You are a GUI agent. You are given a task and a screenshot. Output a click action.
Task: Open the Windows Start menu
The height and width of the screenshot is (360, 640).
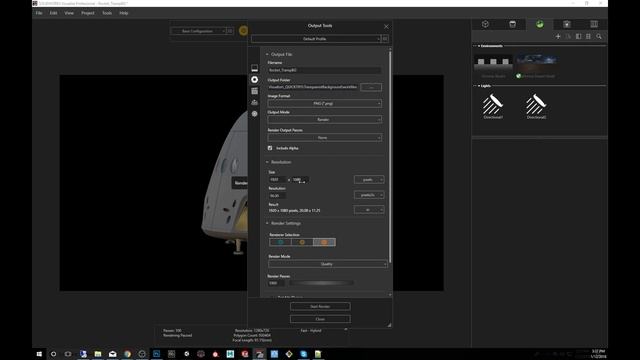[x=39, y=354]
